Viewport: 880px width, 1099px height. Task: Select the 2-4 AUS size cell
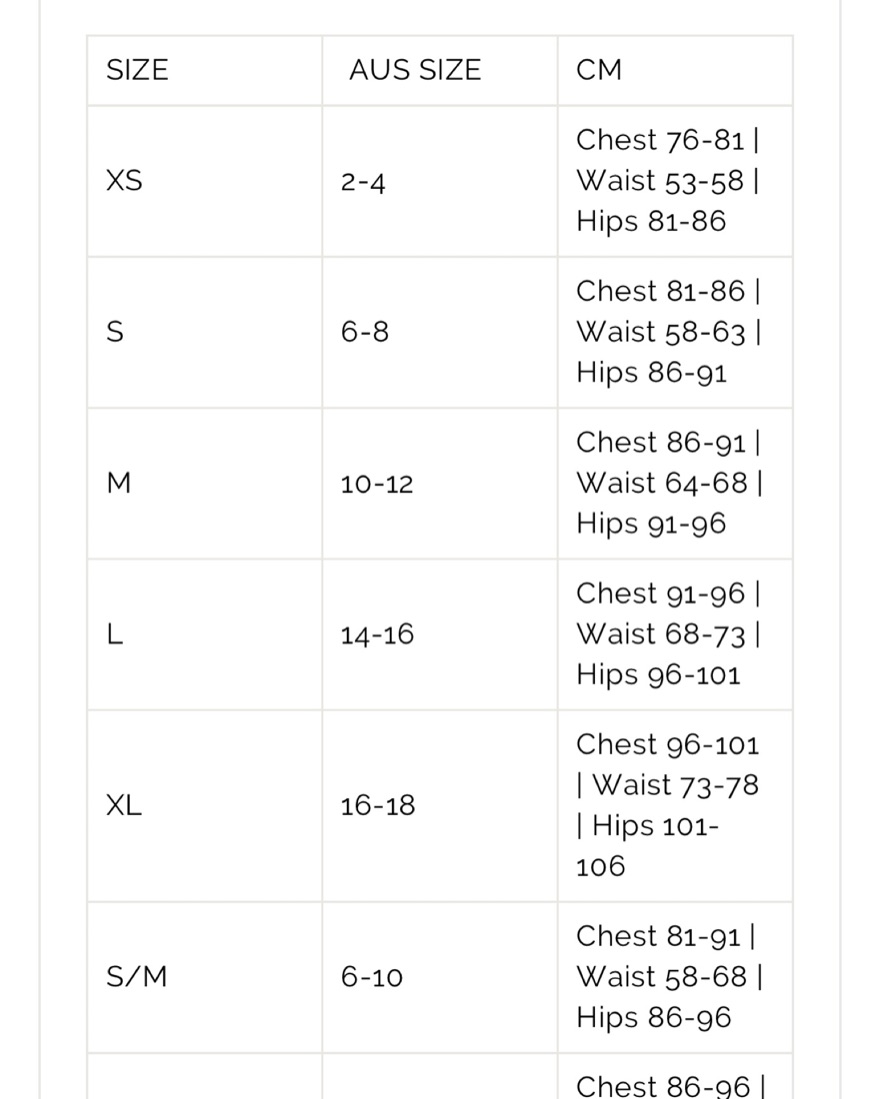tap(440, 181)
